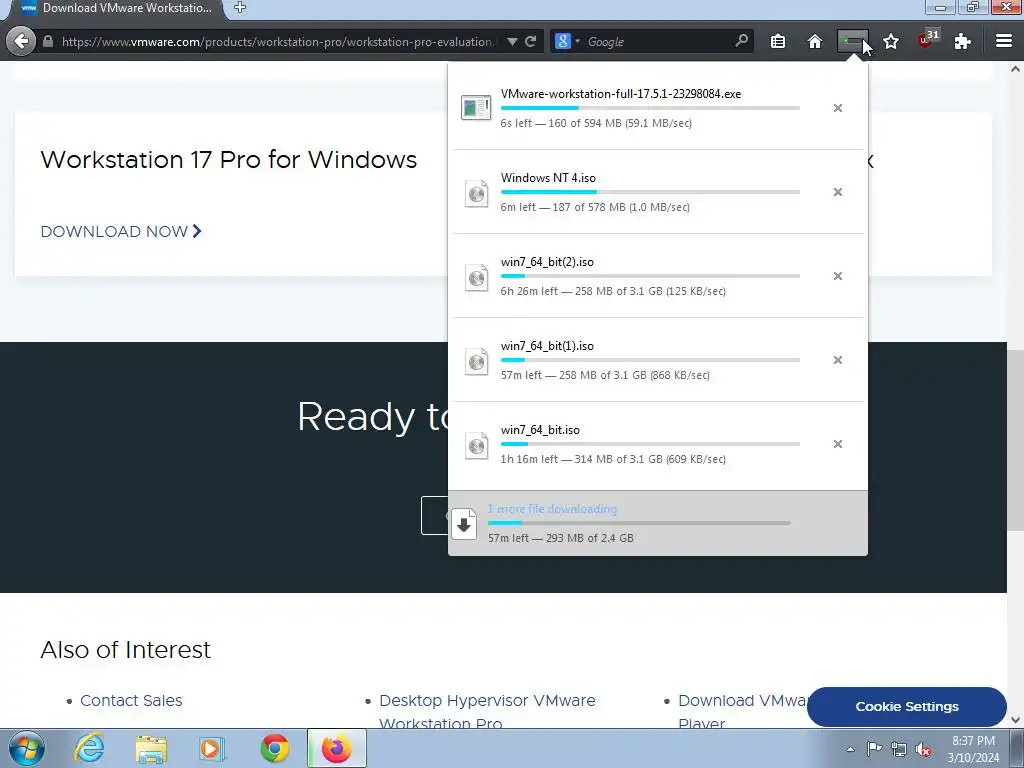Open '1 more file downloading' link
The width and height of the screenshot is (1024, 768).
tap(552, 509)
